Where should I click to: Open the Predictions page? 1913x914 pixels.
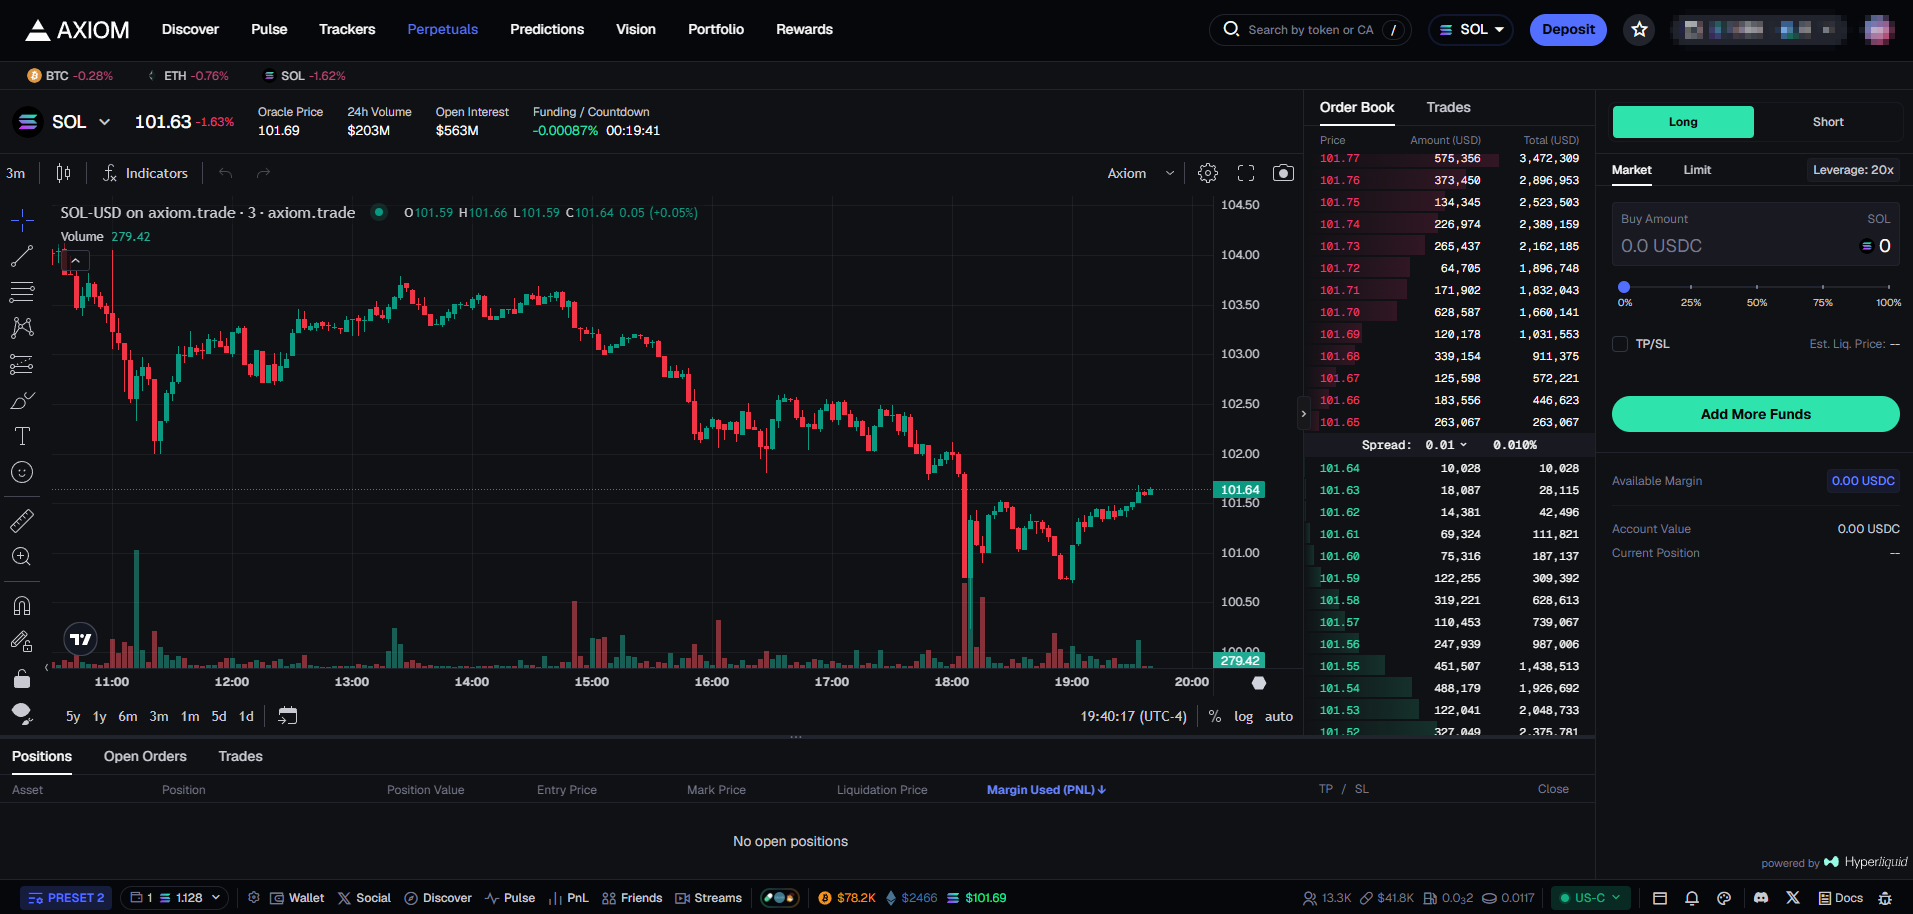point(547,30)
